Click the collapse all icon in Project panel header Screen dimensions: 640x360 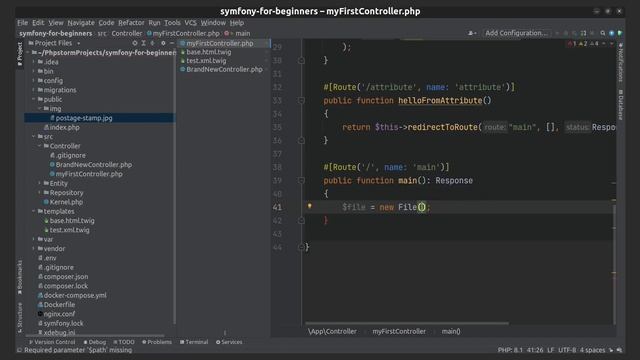(152, 43)
